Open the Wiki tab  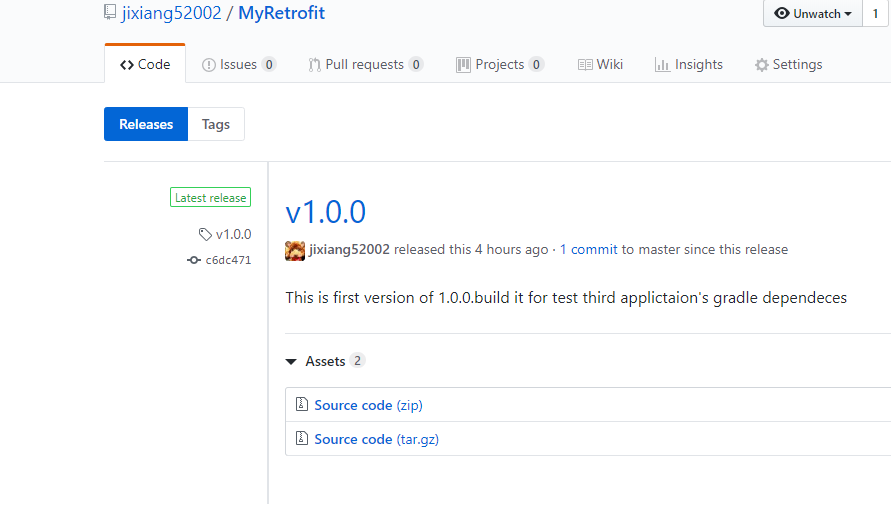[600, 64]
